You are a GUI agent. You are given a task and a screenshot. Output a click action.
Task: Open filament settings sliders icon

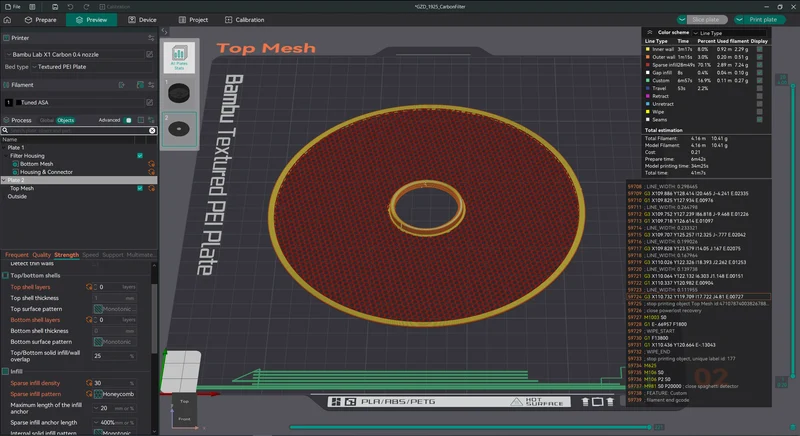coord(151,85)
